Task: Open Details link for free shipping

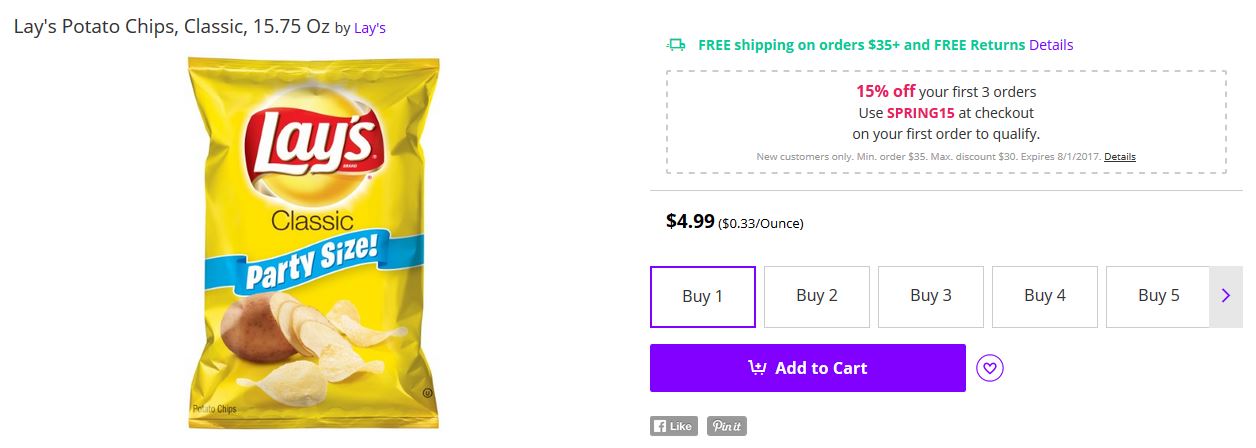Action: [x=1051, y=45]
